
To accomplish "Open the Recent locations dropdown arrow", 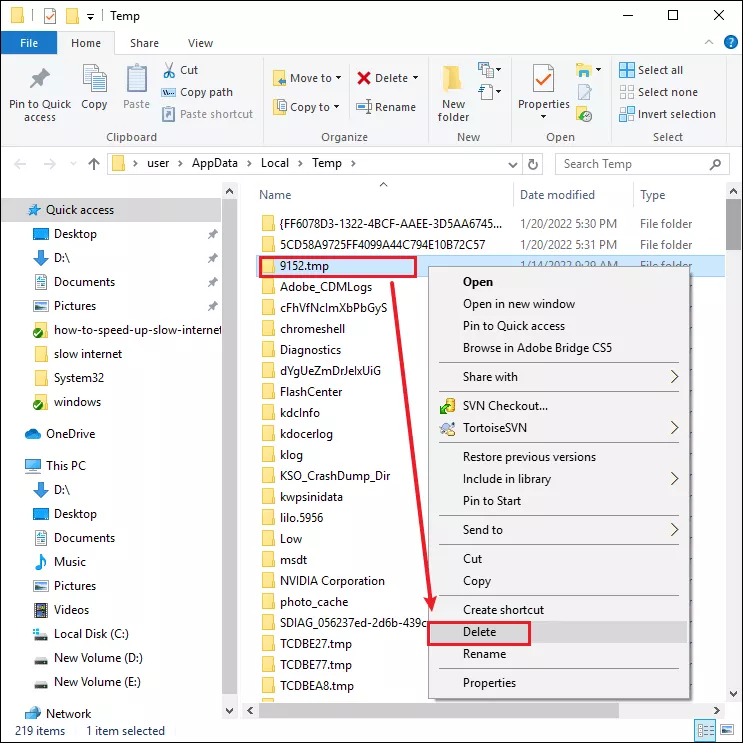I will point(73,164).
